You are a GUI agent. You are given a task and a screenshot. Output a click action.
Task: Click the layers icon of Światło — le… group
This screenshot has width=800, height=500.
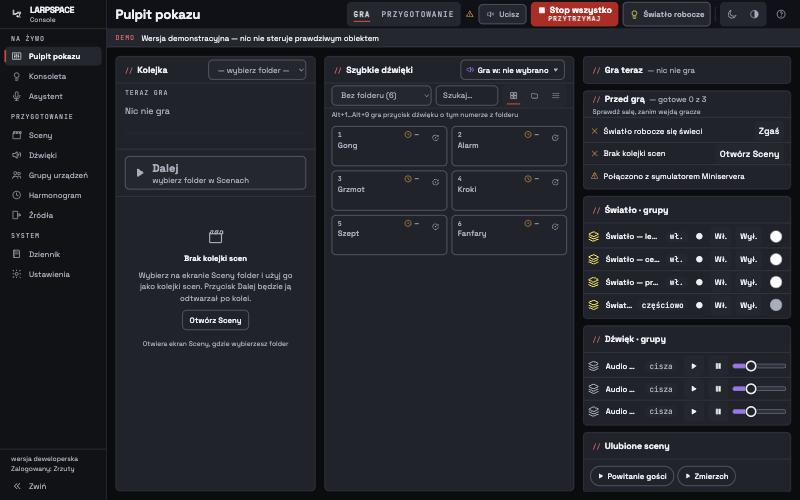(593, 236)
